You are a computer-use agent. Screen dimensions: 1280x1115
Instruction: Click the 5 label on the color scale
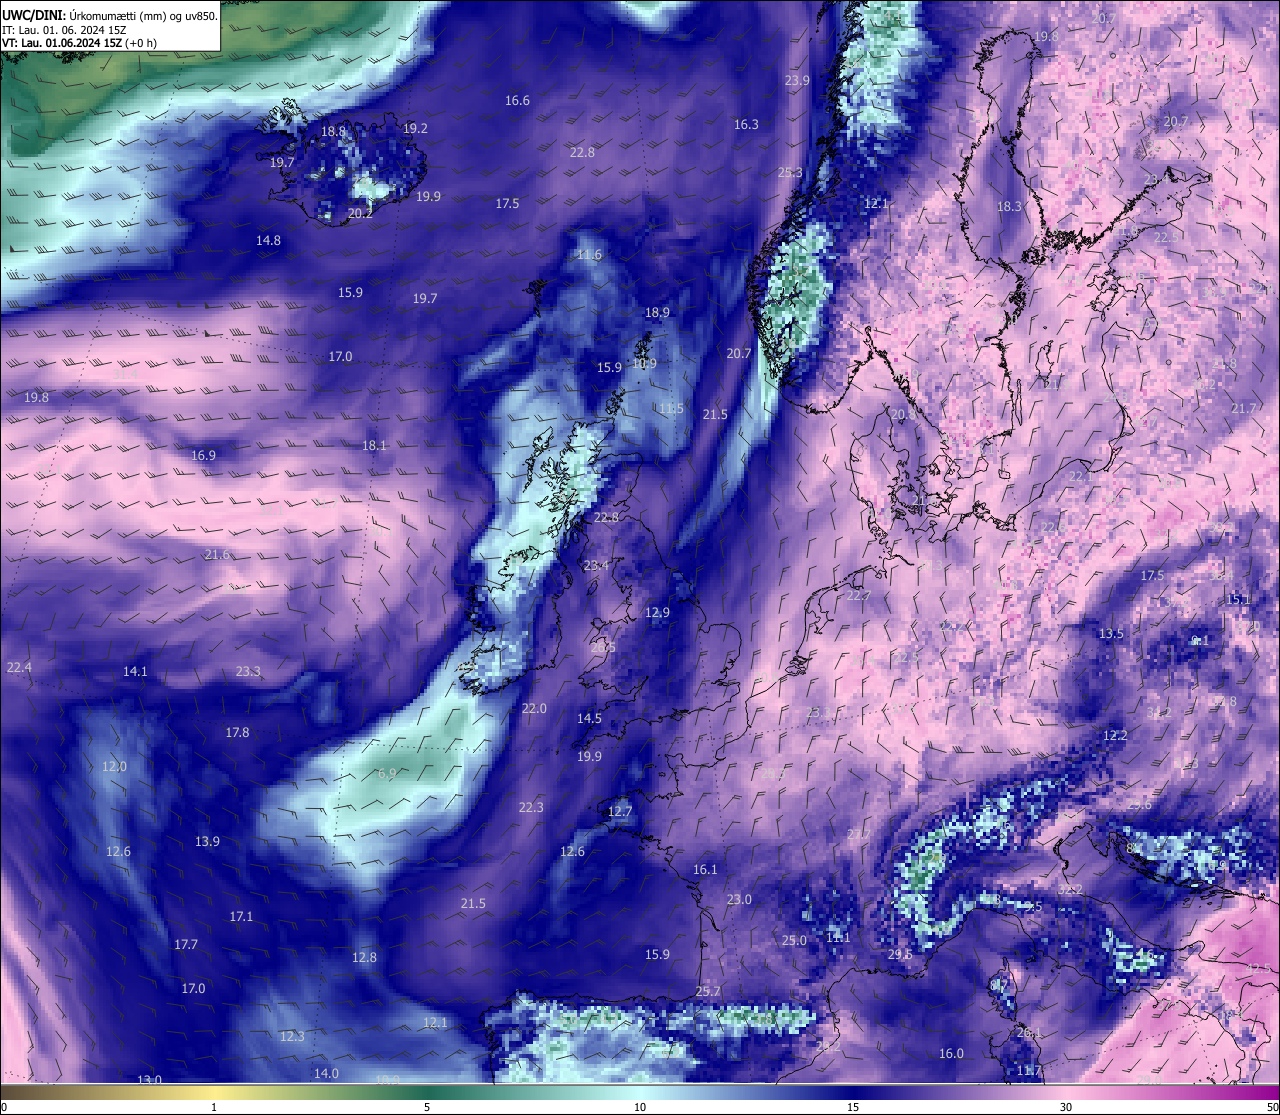[427, 1107]
